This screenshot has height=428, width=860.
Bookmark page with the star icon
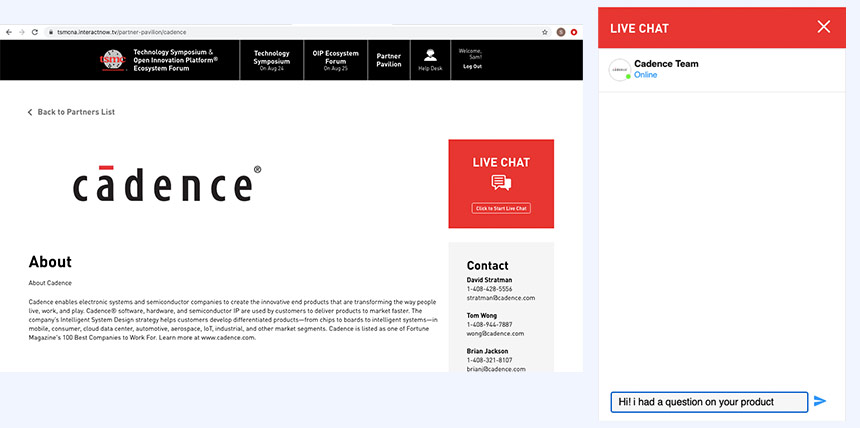tap(545, 32)
